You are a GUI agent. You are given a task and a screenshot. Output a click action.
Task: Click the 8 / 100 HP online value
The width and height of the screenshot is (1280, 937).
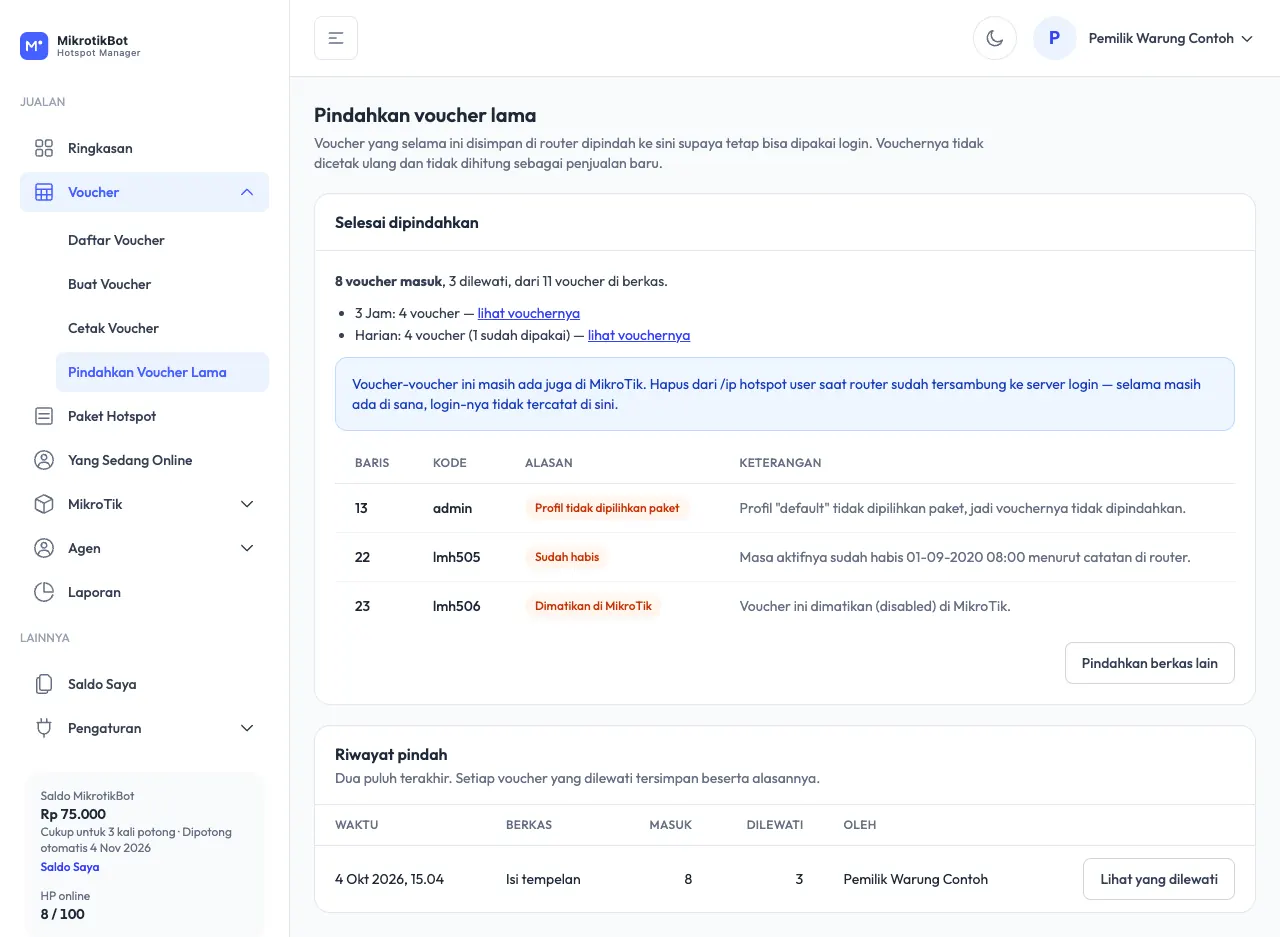62,914
